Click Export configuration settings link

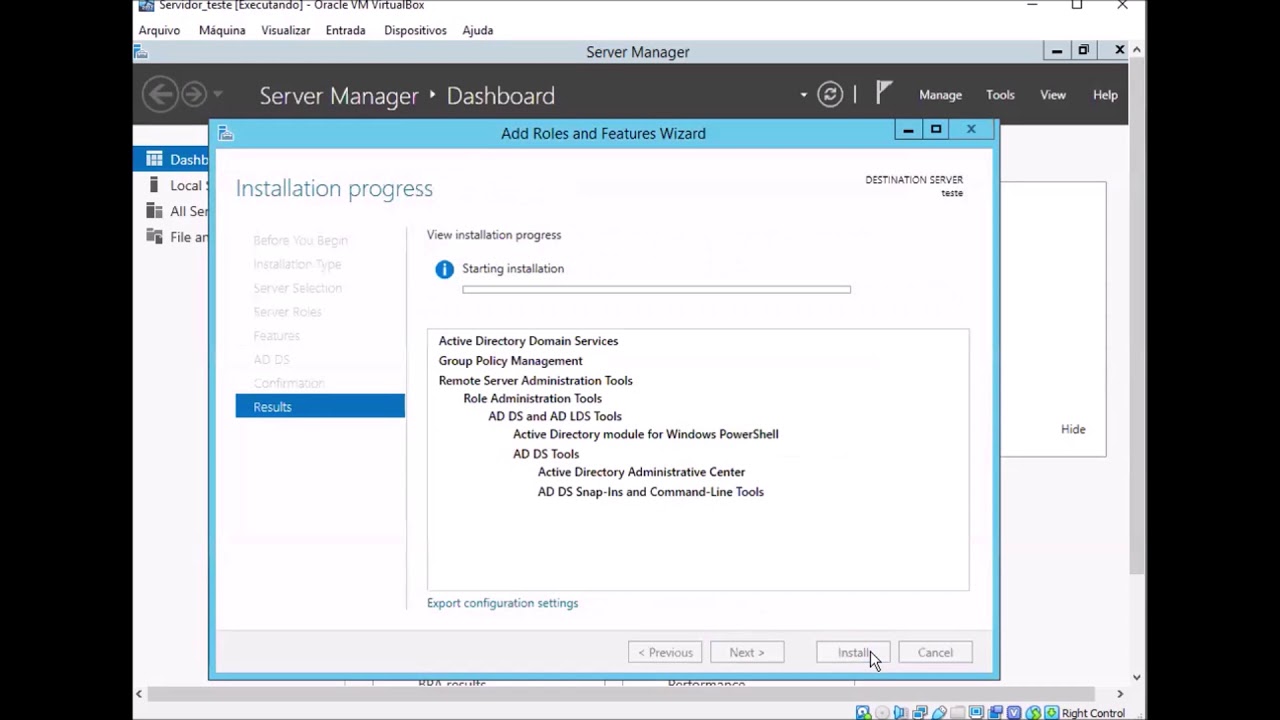[x=502, y=603]
